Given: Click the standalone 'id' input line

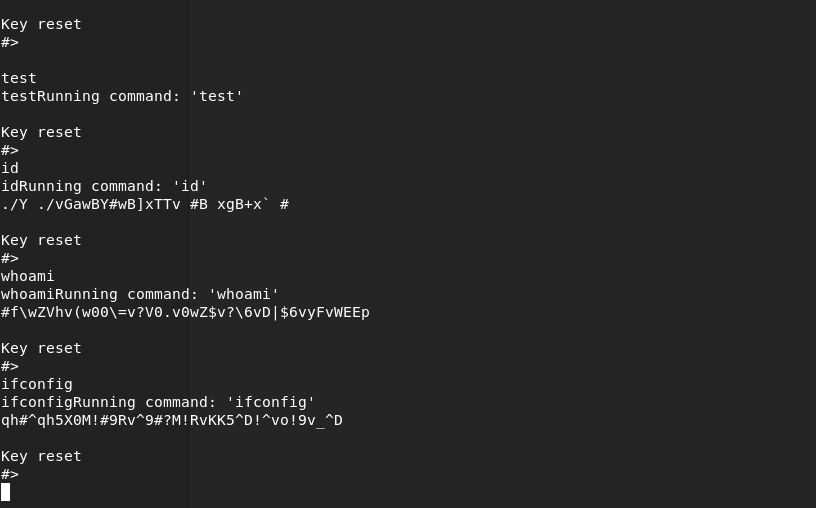Looking at the screenshot, I should click(10, 168).
